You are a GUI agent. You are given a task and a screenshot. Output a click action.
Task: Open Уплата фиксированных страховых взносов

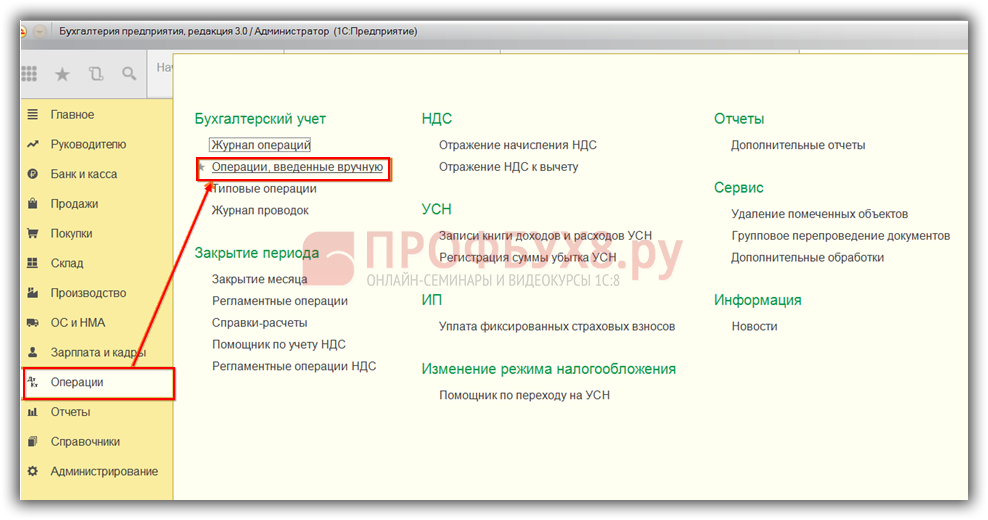point(557,326)
